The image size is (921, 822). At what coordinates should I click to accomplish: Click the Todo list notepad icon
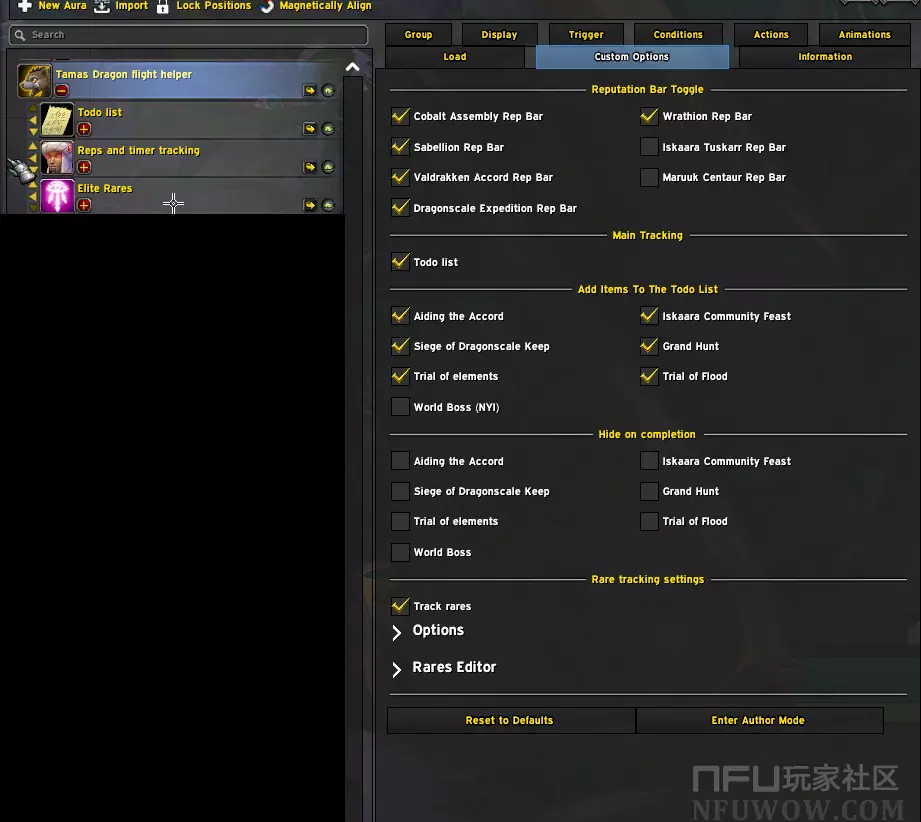pyautogui.click(x=57, y=120)
